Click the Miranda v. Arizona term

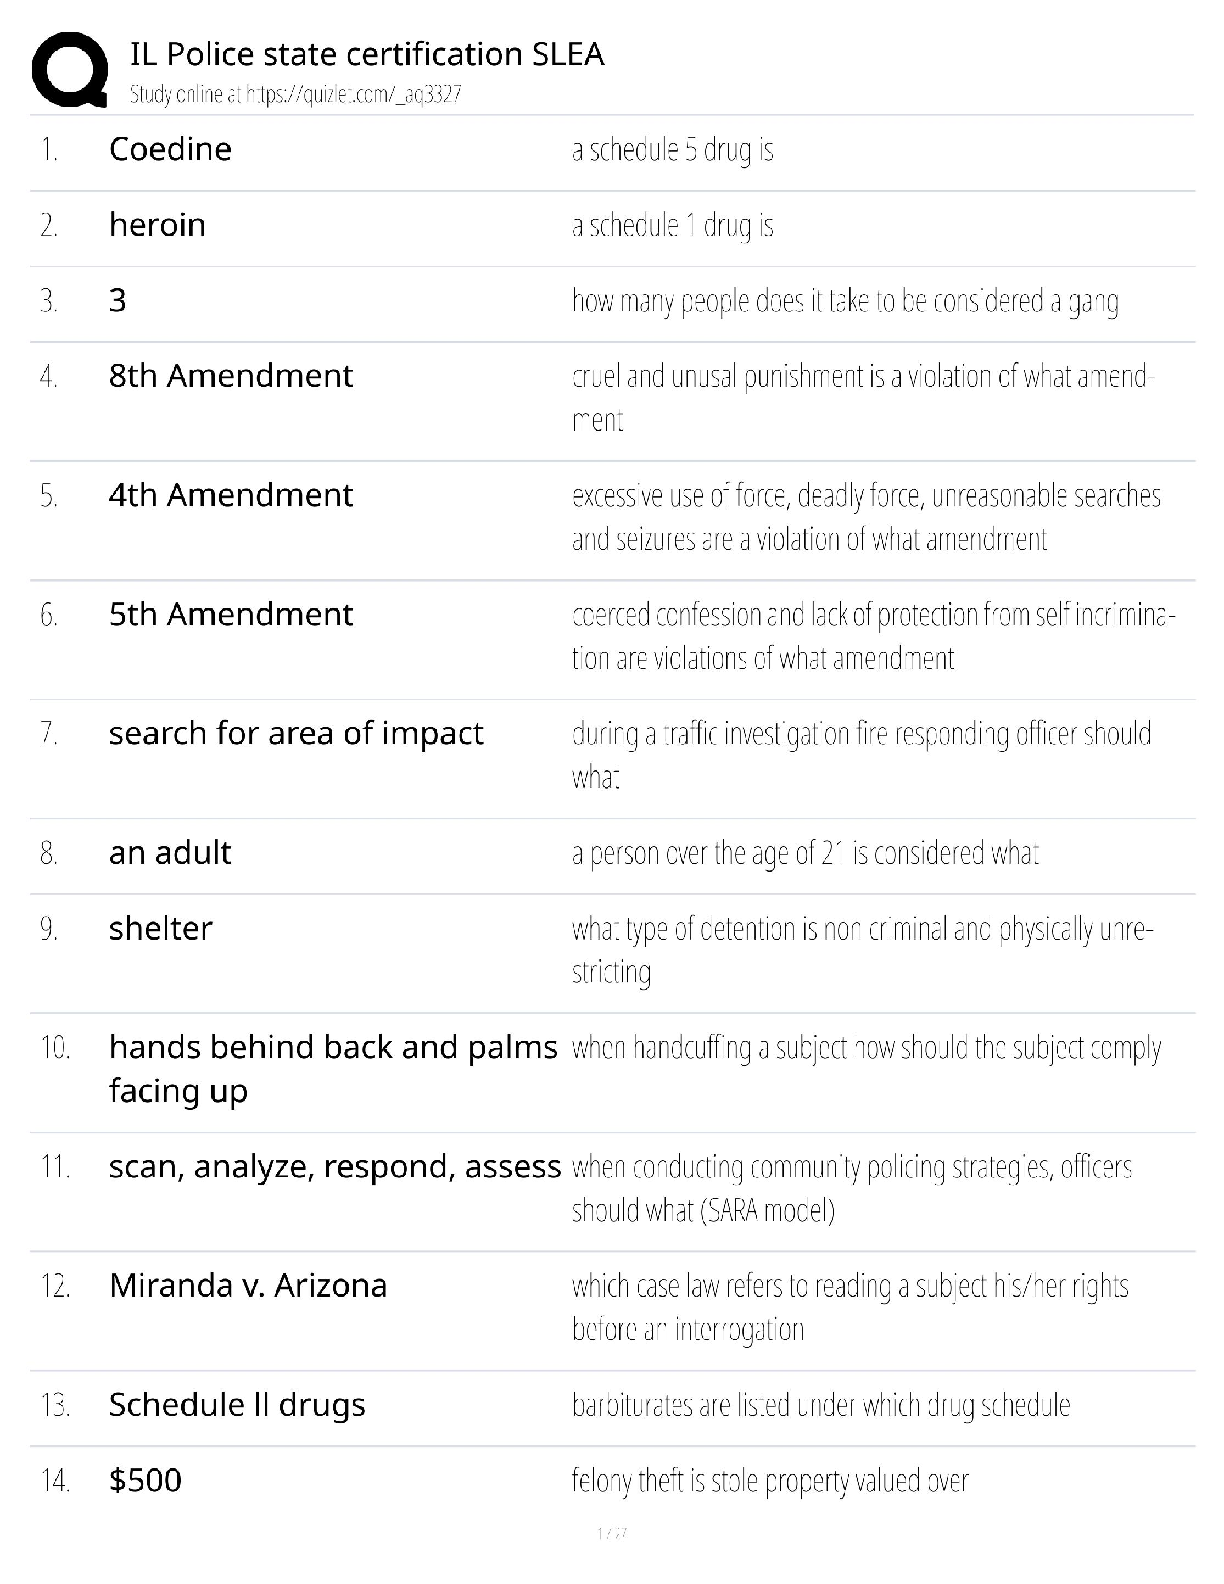pos(248,1286)
